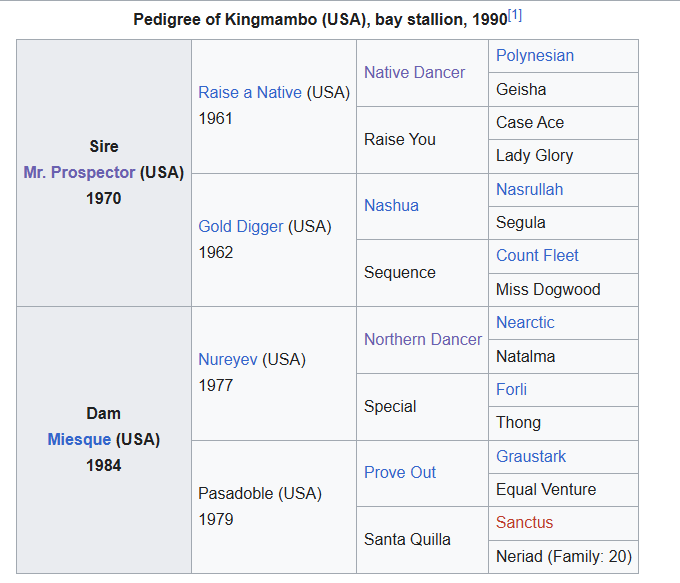The image size is (680, 583).
Task: Select the year 1984 under Miesque
Action: [x=104, y=465]
